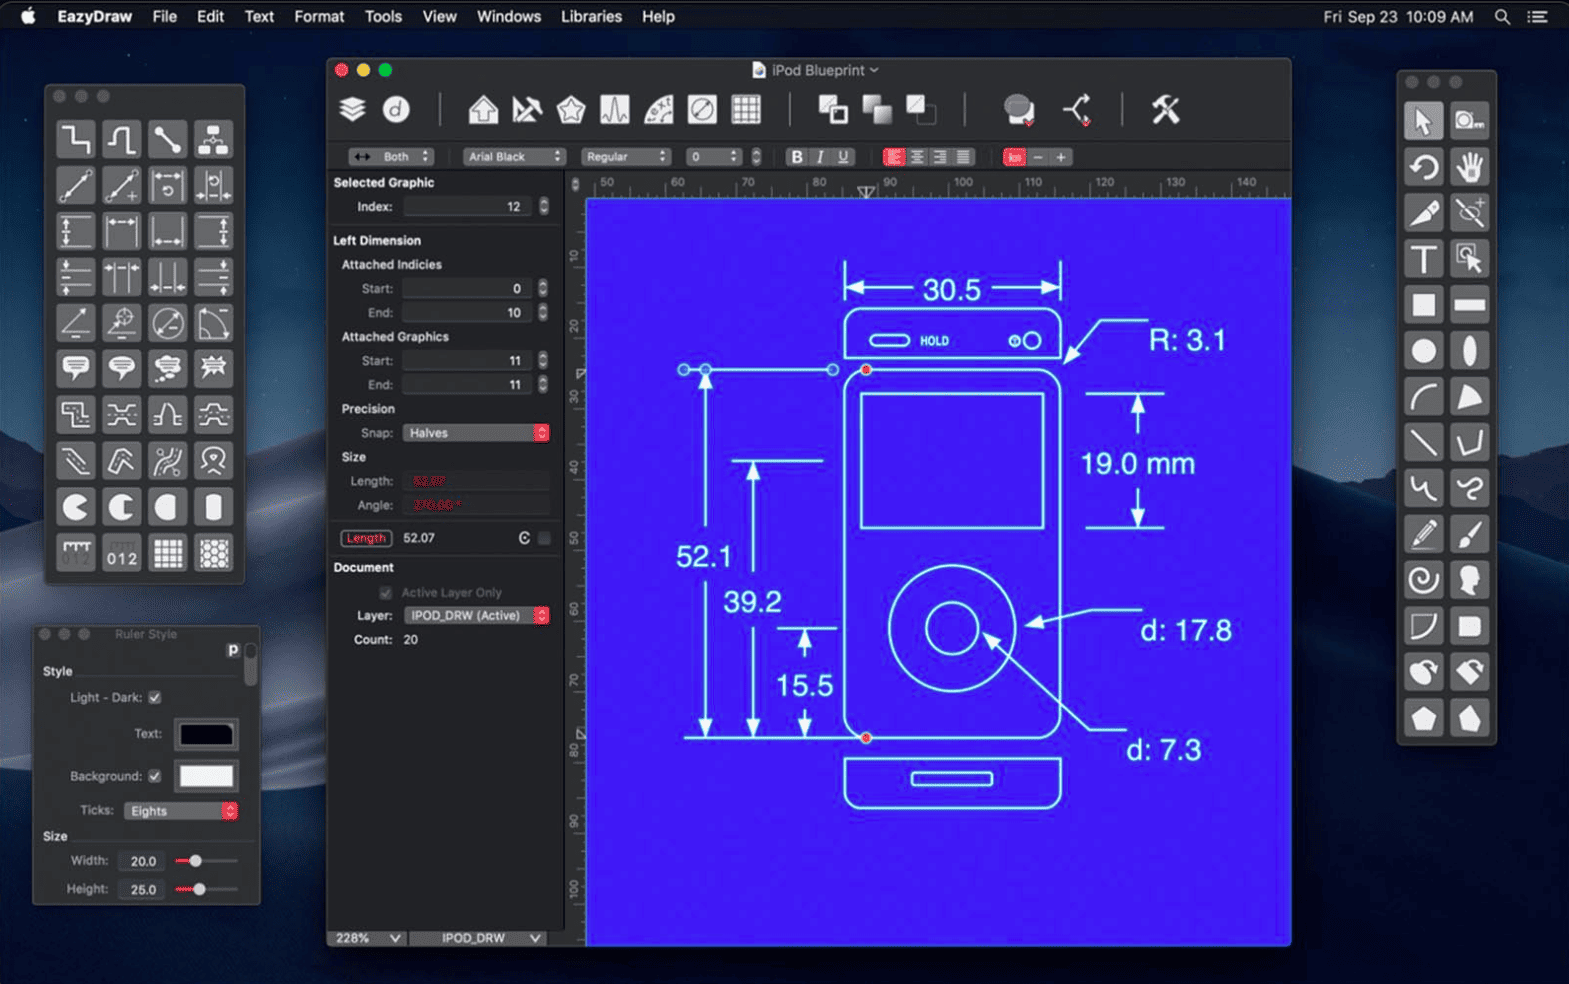Toggle bold text formatting
Viewport: 1569px width, 984px height.
coord(796,157)
